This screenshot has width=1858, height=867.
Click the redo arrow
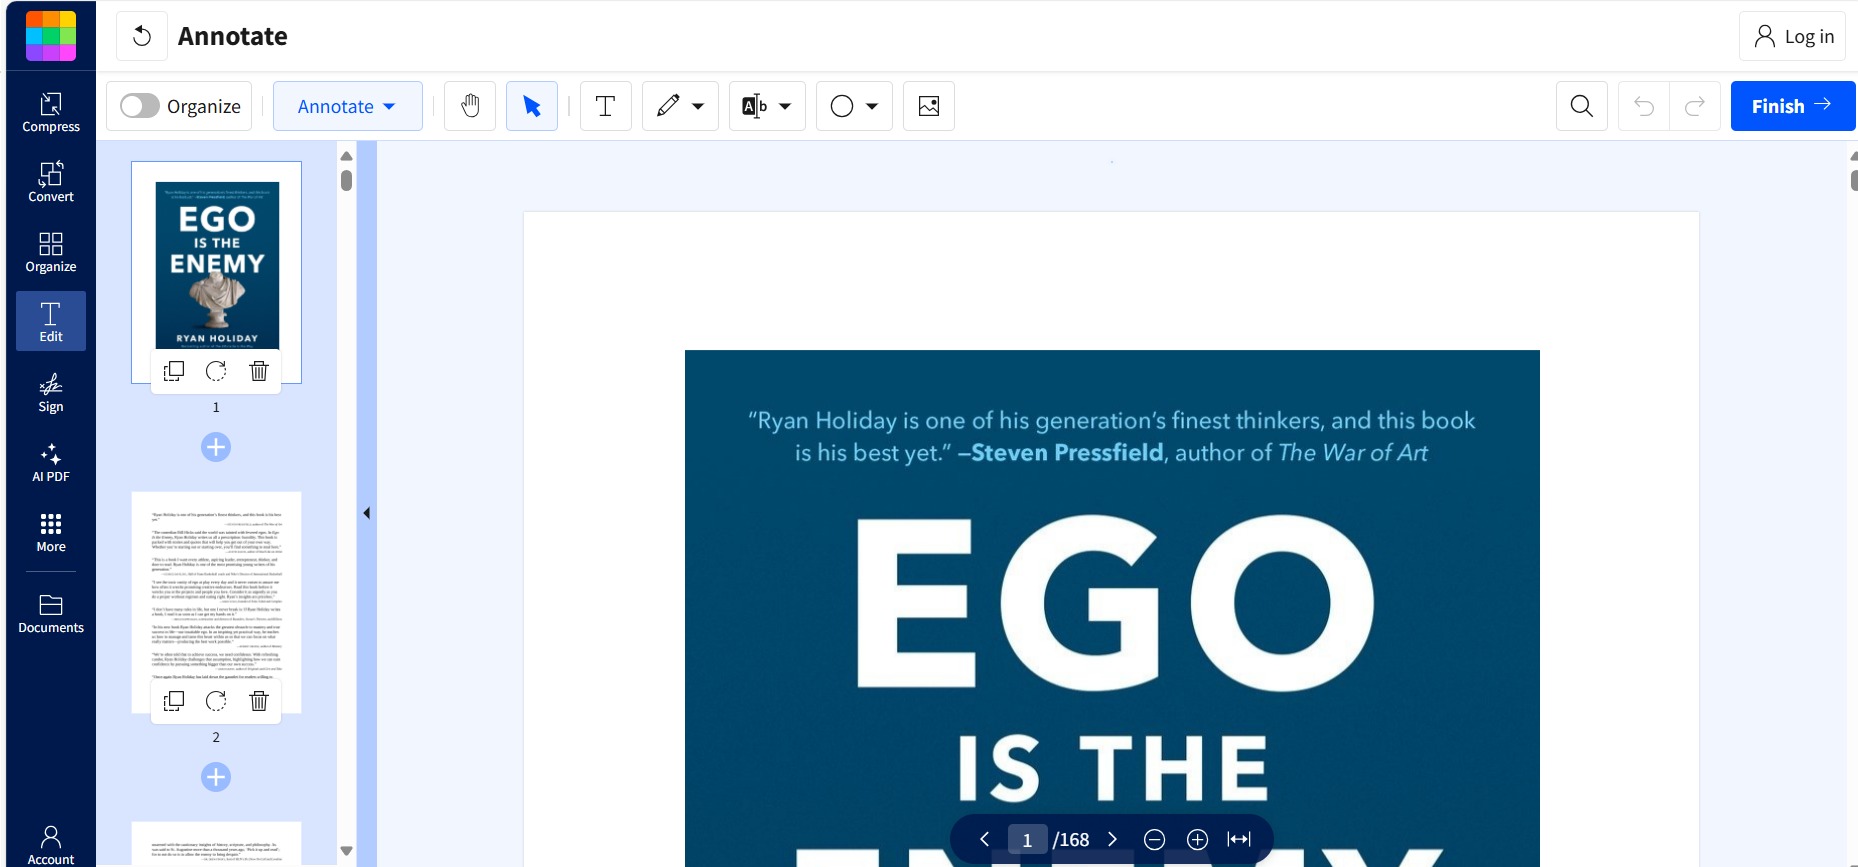(1695, 106)
